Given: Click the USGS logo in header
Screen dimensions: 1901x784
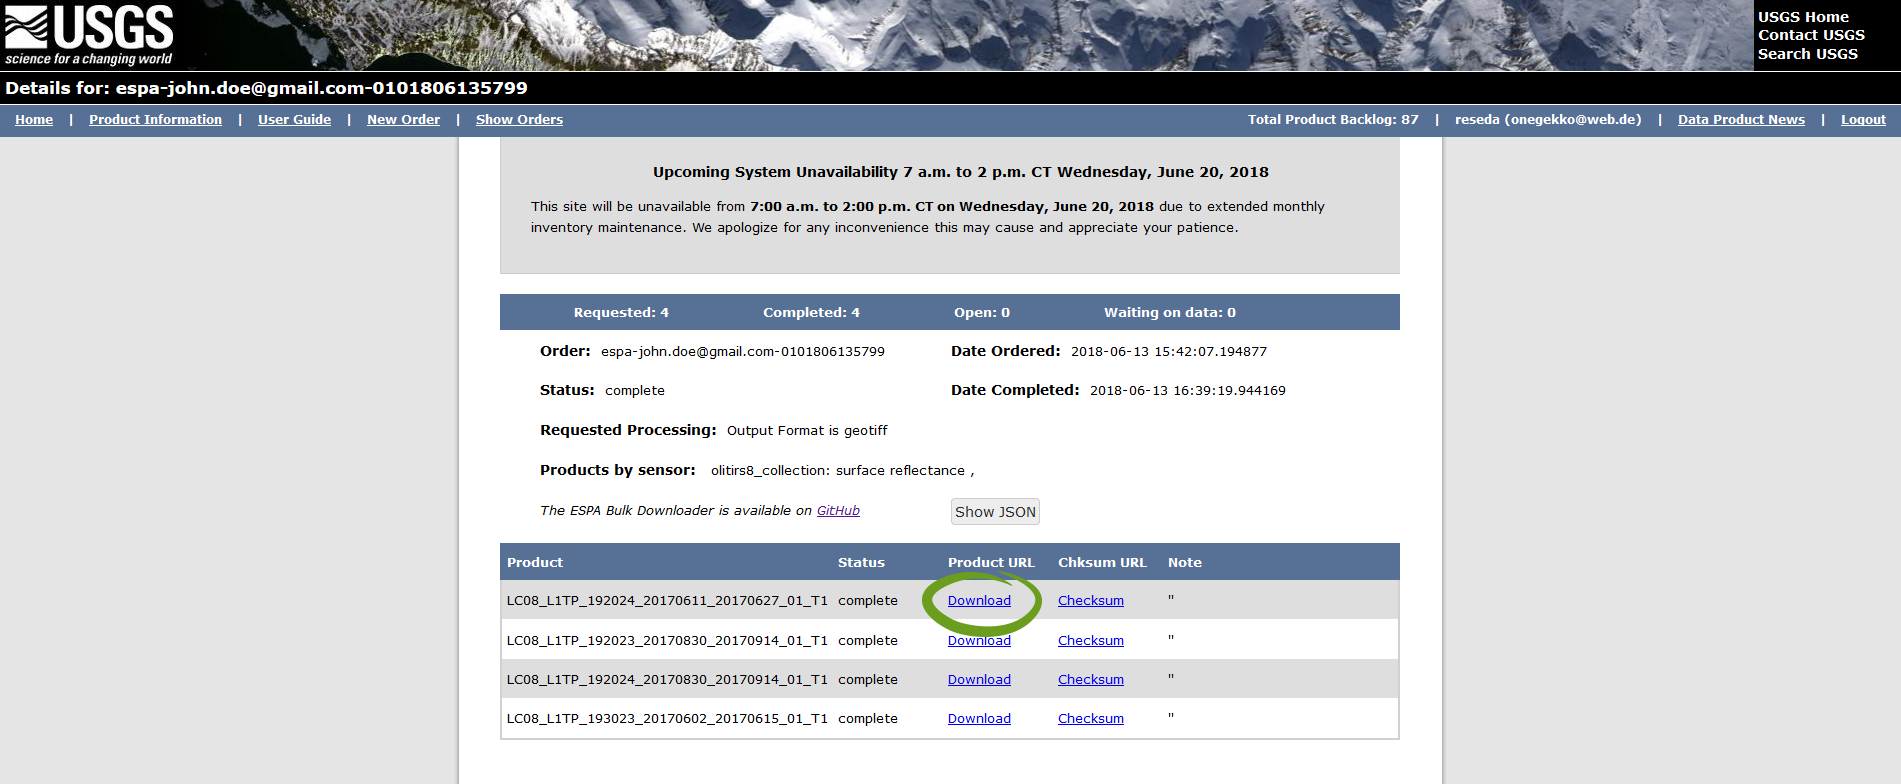Looking at the screenshot, I should 89,35.
